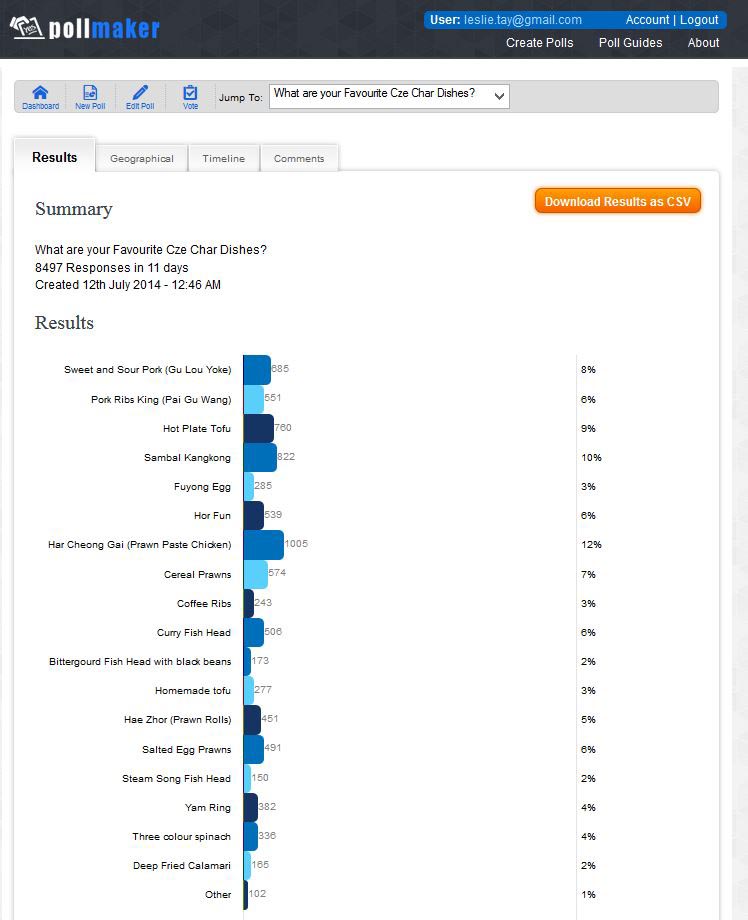
Task: Click the leslie.tay@gmail.com user email
Action: pyautogui.click(x=523, y=20)
